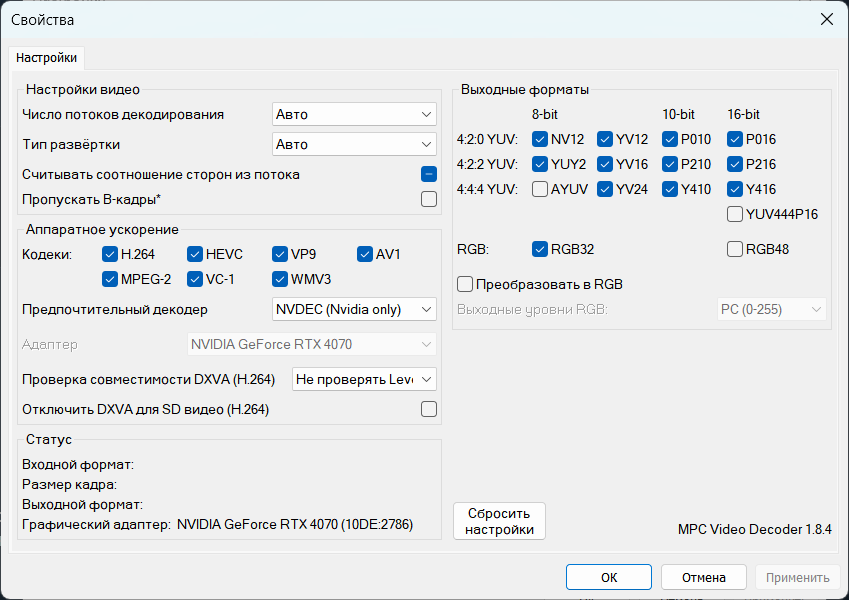Screen dimensions: 849x600
Task: Check the YUV444P16 output format
Action: point(735,214)
